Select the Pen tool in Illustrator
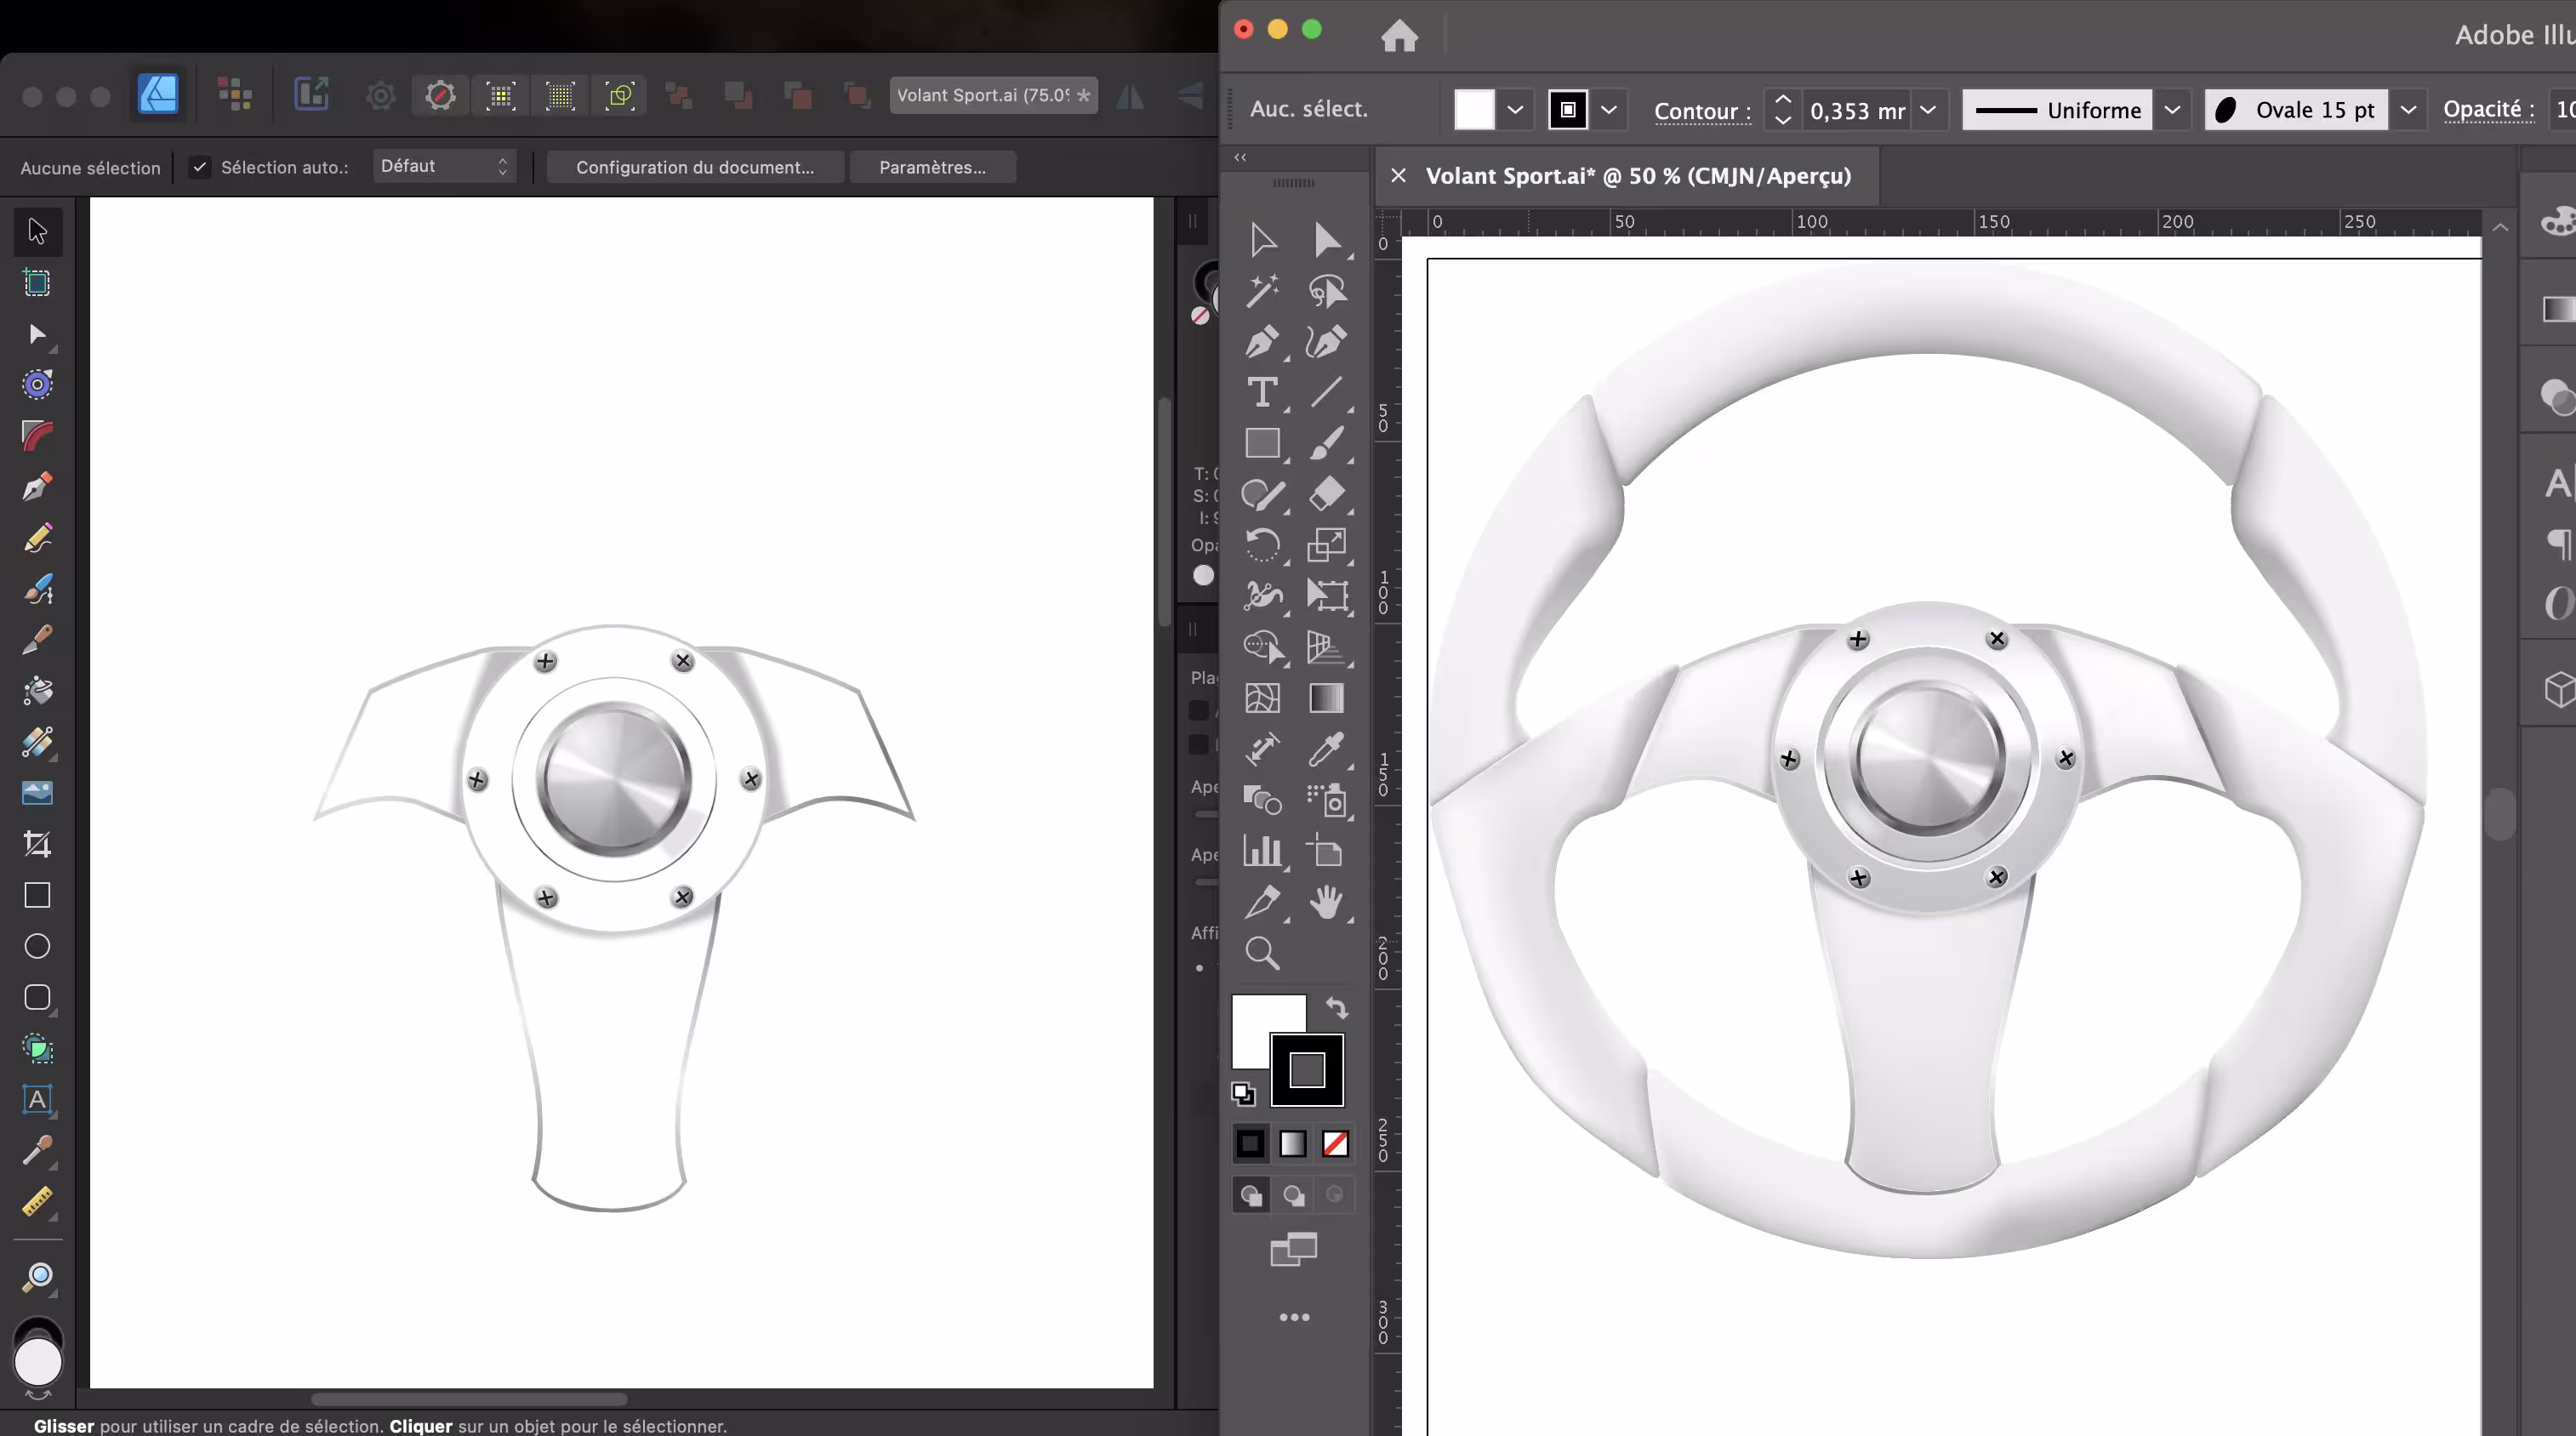The width and height of the screenshot is (2576, 1436). pyautogui.click(x=1262, y=342)
